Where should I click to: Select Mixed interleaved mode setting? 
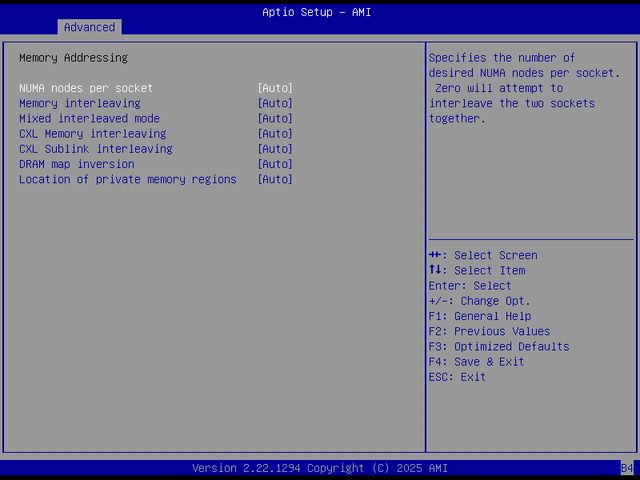point(89,118)
